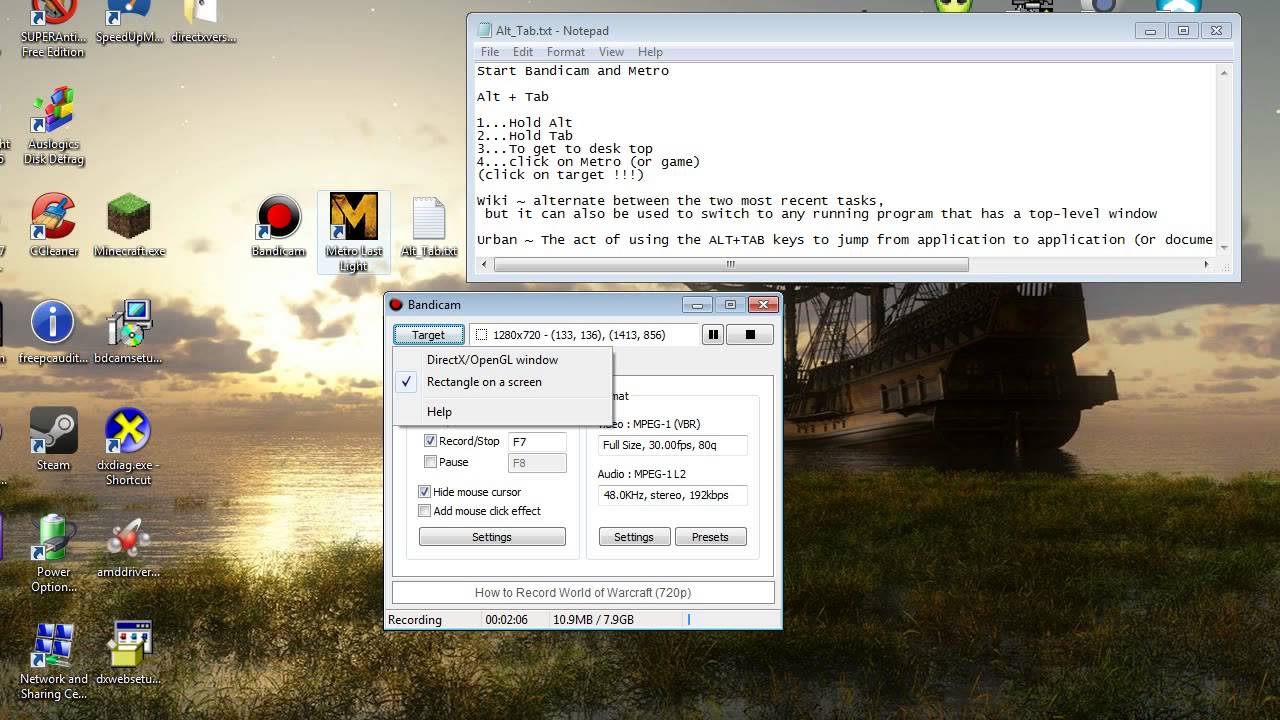Open the amddriver desktop icon
Viewport: 1280px width, 720px height.
129,547
